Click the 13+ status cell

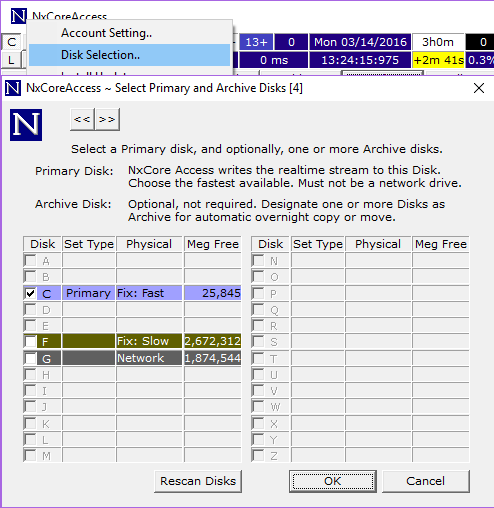[256, 42]
